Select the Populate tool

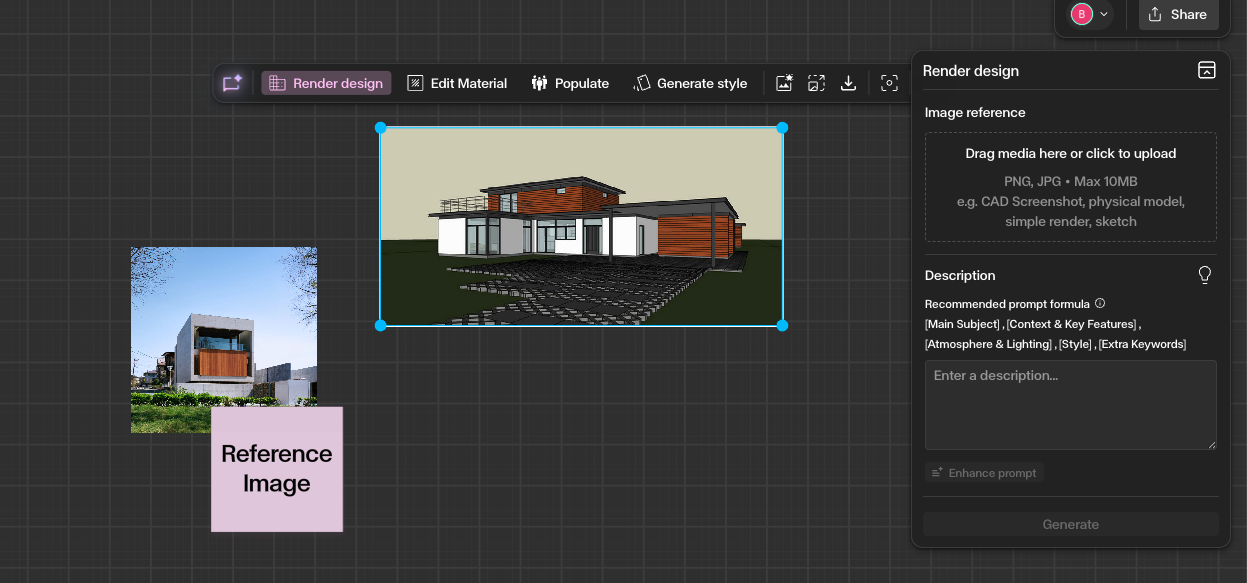(x=570, y=83)
